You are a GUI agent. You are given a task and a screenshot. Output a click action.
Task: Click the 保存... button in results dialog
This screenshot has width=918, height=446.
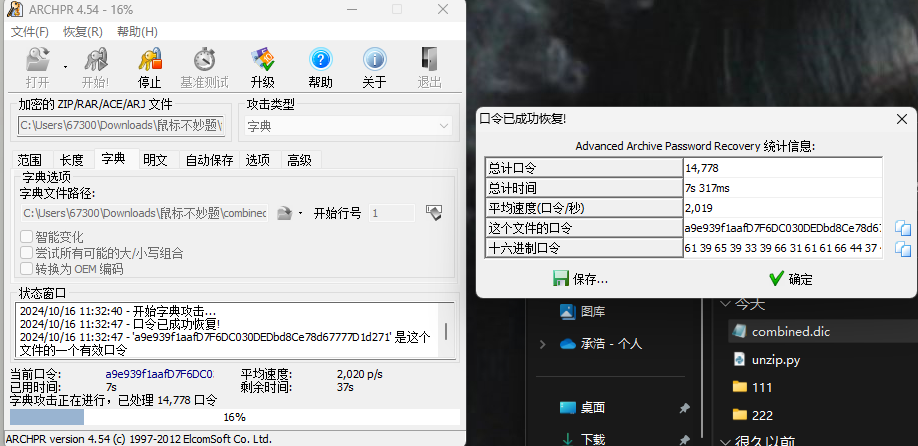581,279
